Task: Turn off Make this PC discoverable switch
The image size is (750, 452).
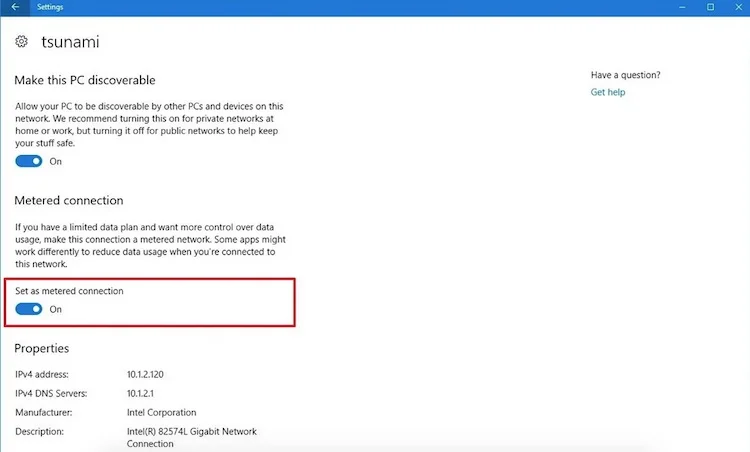Action: pyautogui.click(x=29, y=161)
